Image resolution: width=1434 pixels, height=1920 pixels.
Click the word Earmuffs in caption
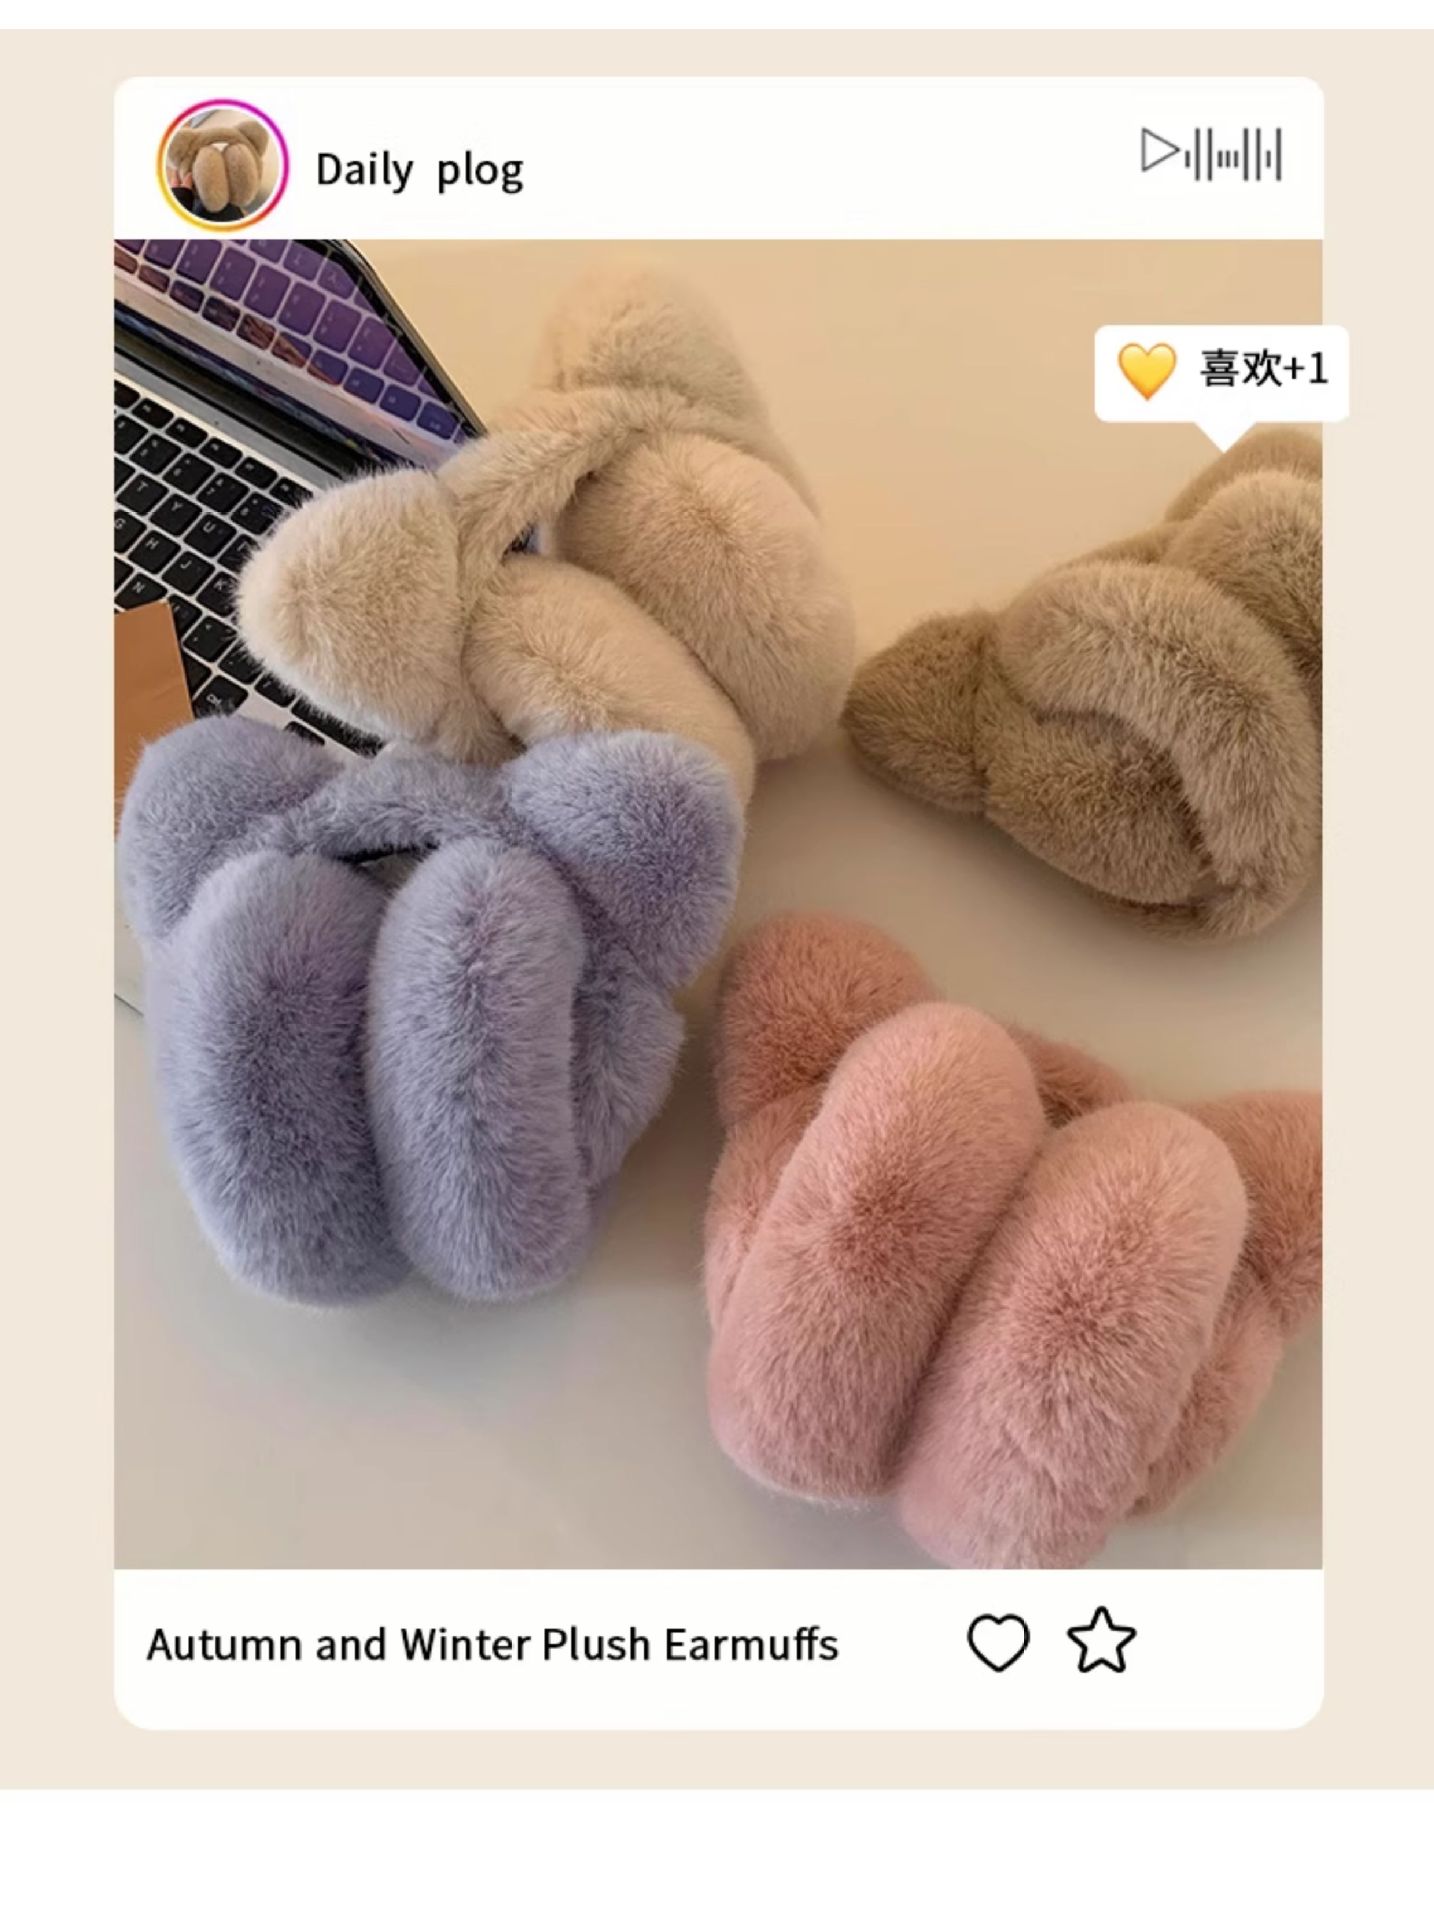pyautogui.click(x=751, y=1645)
